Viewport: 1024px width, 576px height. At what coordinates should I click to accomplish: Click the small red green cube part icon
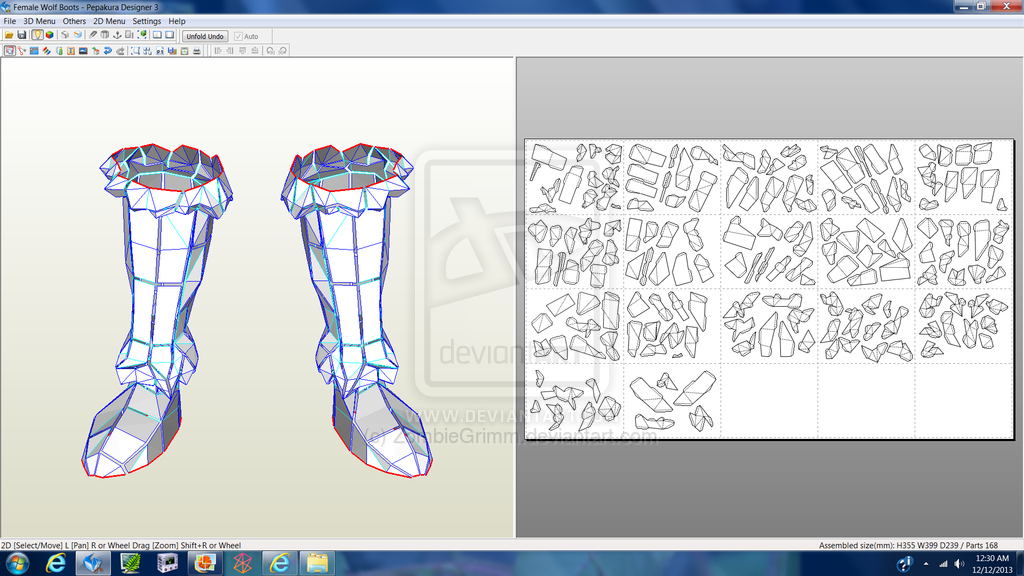pos(95,51)
